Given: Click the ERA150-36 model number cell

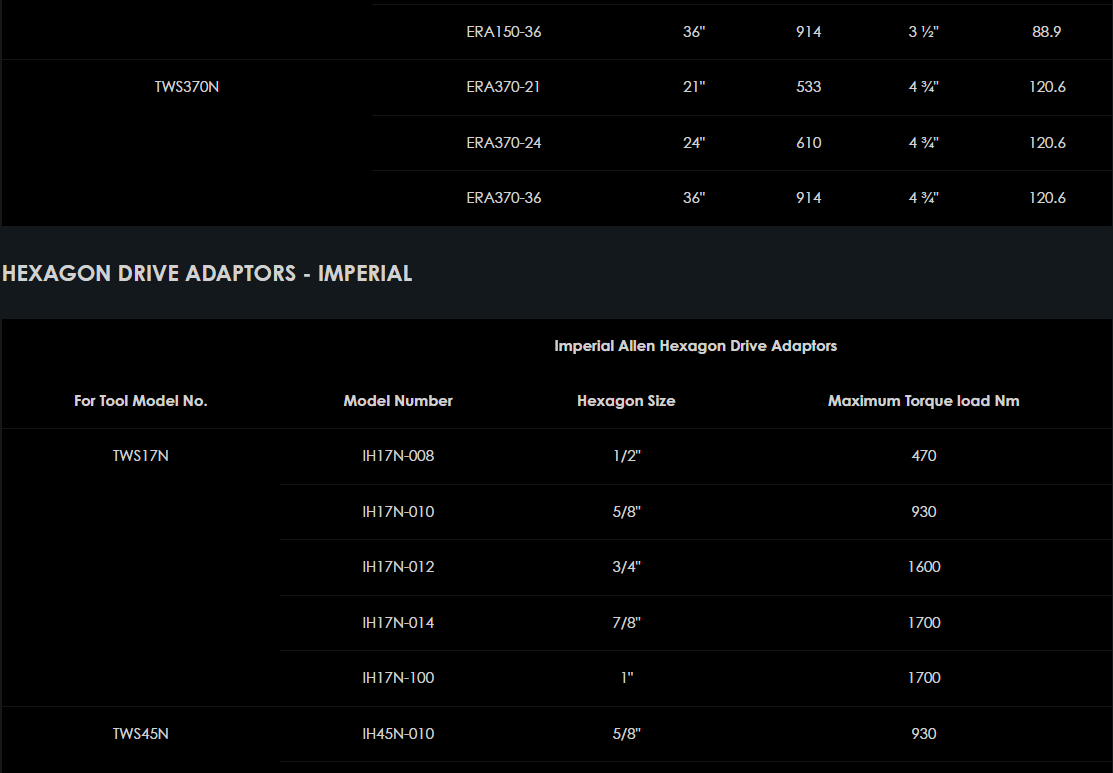Looking at the screenshot, I should click(x=503, y=32).
